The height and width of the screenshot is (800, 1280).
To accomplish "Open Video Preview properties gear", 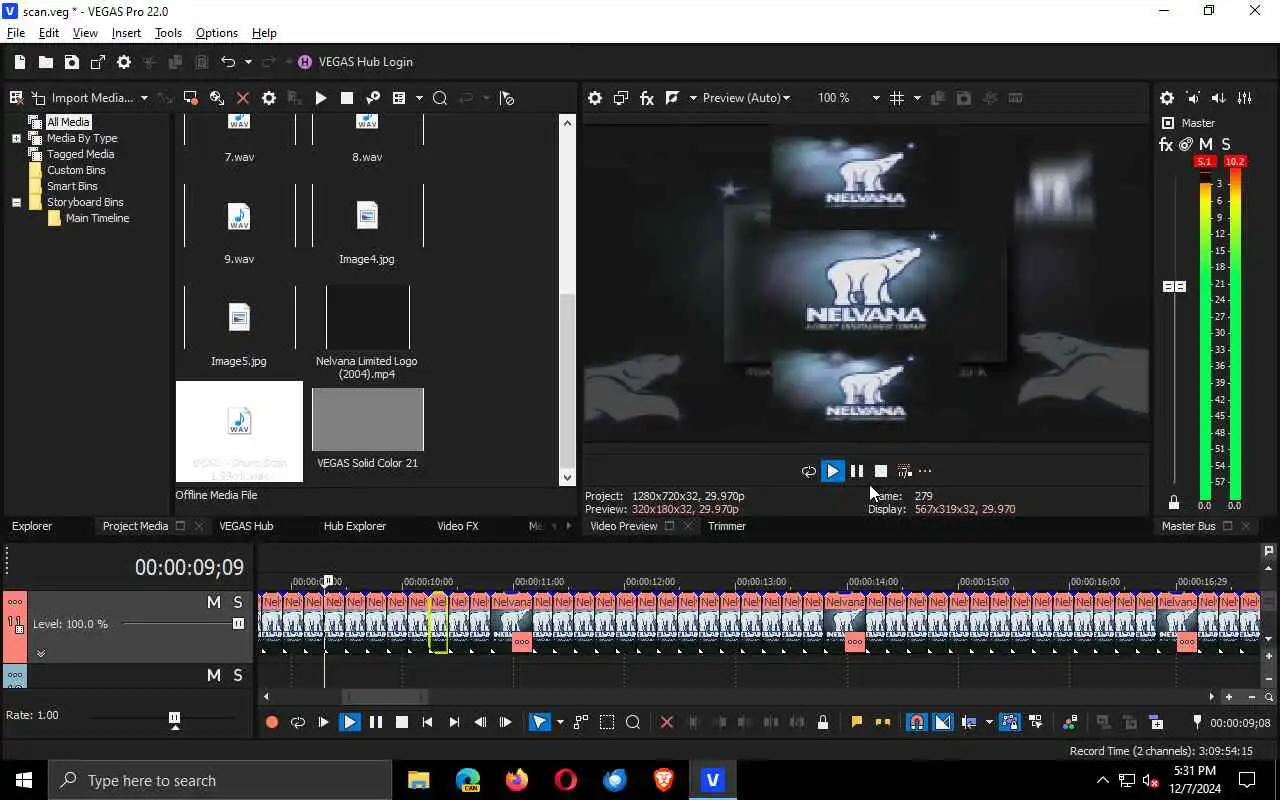I will point(595,98).
